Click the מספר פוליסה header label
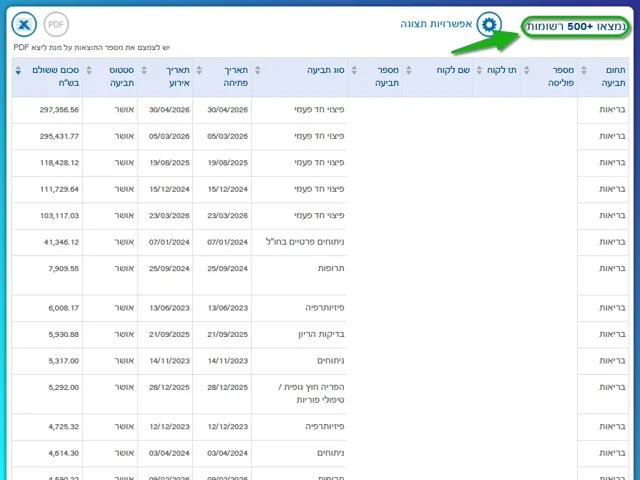Image resolution: width=640 pixels, height=480 pixels. pos(560,76)
